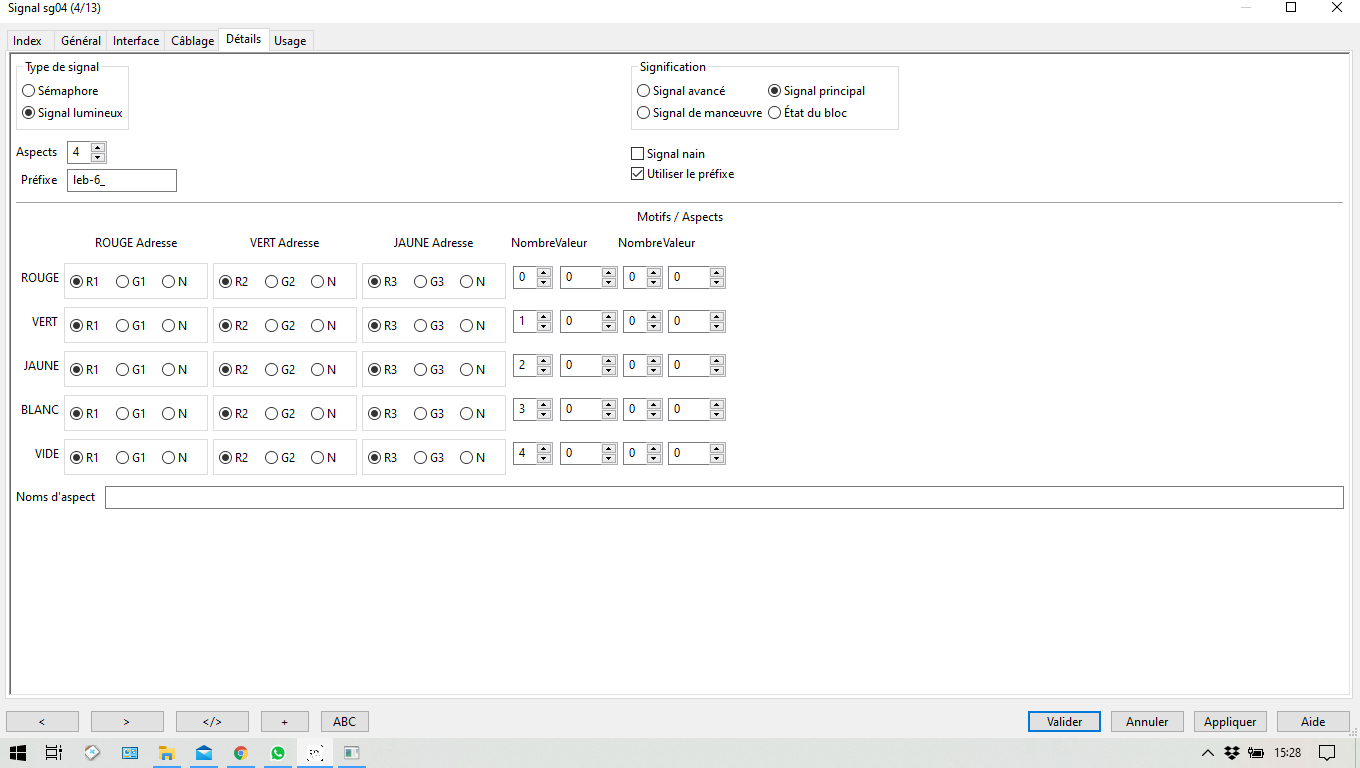Click the Aspects number field
Screen dimensions: 1360x768
pos(79,152)
